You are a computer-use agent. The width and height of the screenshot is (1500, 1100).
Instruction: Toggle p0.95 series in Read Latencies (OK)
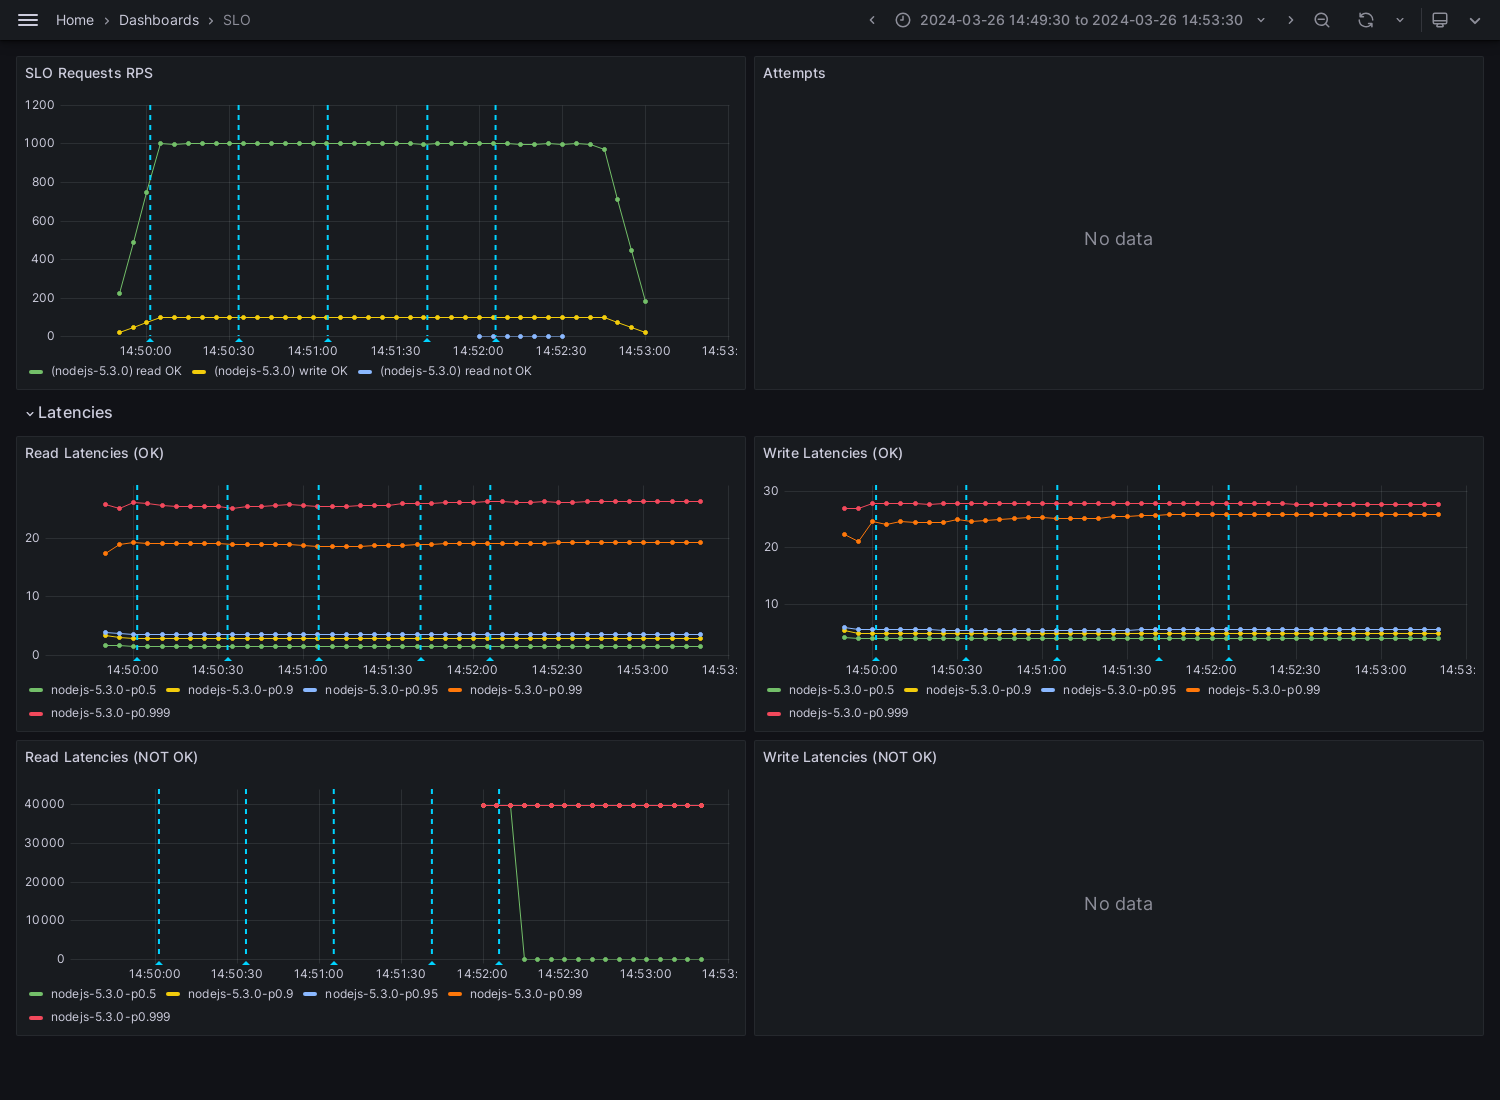[381, 690]
